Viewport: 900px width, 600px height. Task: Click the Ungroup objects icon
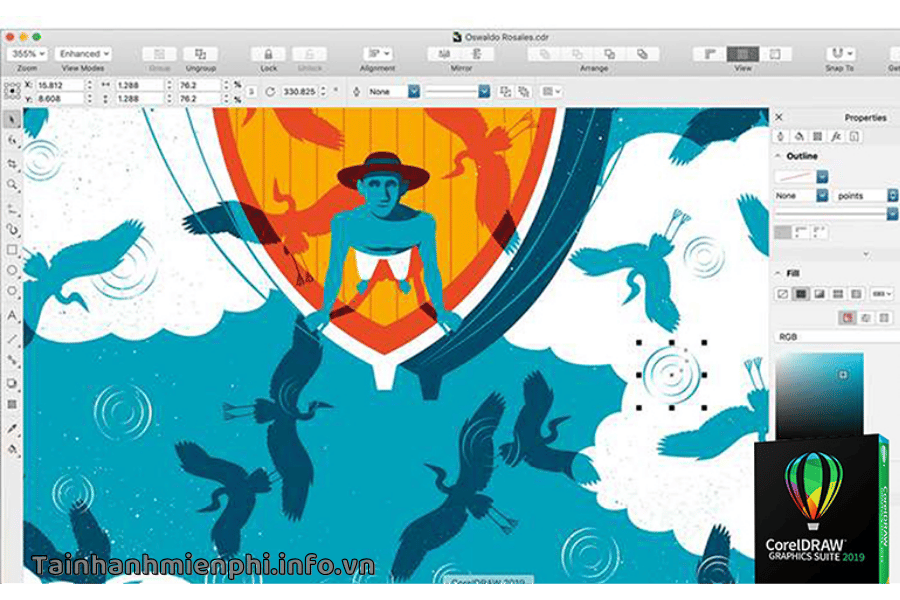tap(200, 54)
